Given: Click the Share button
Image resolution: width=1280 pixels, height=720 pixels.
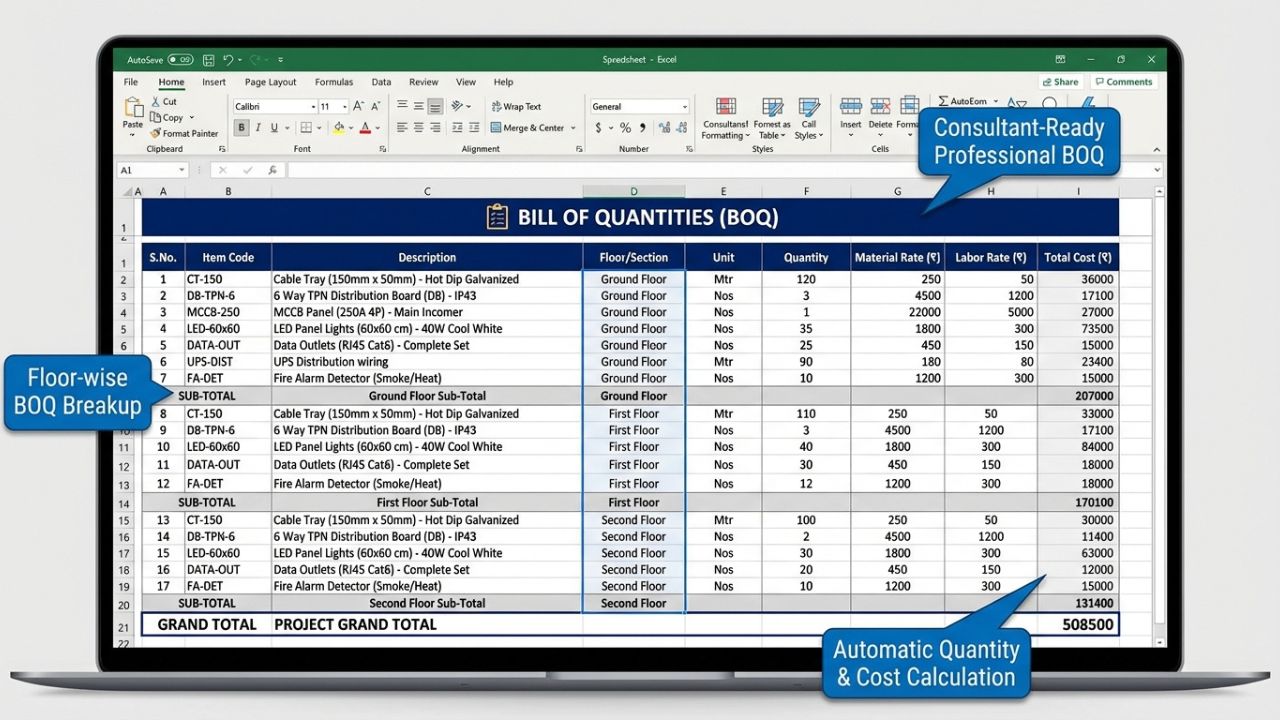Looking at the screenshot, I should [x=1060, y=81].
